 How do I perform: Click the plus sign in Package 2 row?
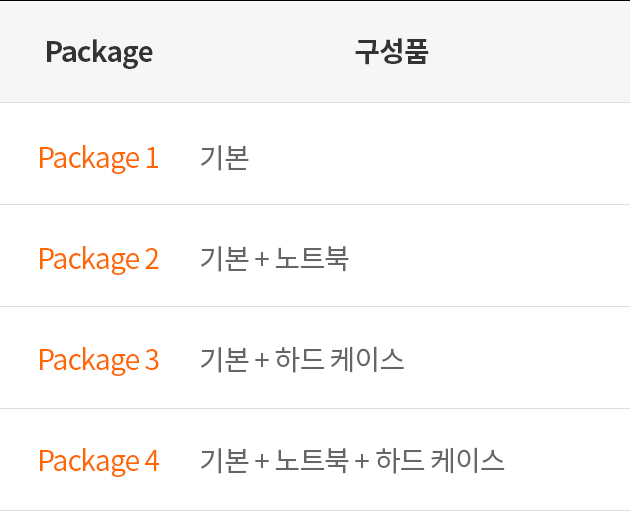click(x=262, y=259)
